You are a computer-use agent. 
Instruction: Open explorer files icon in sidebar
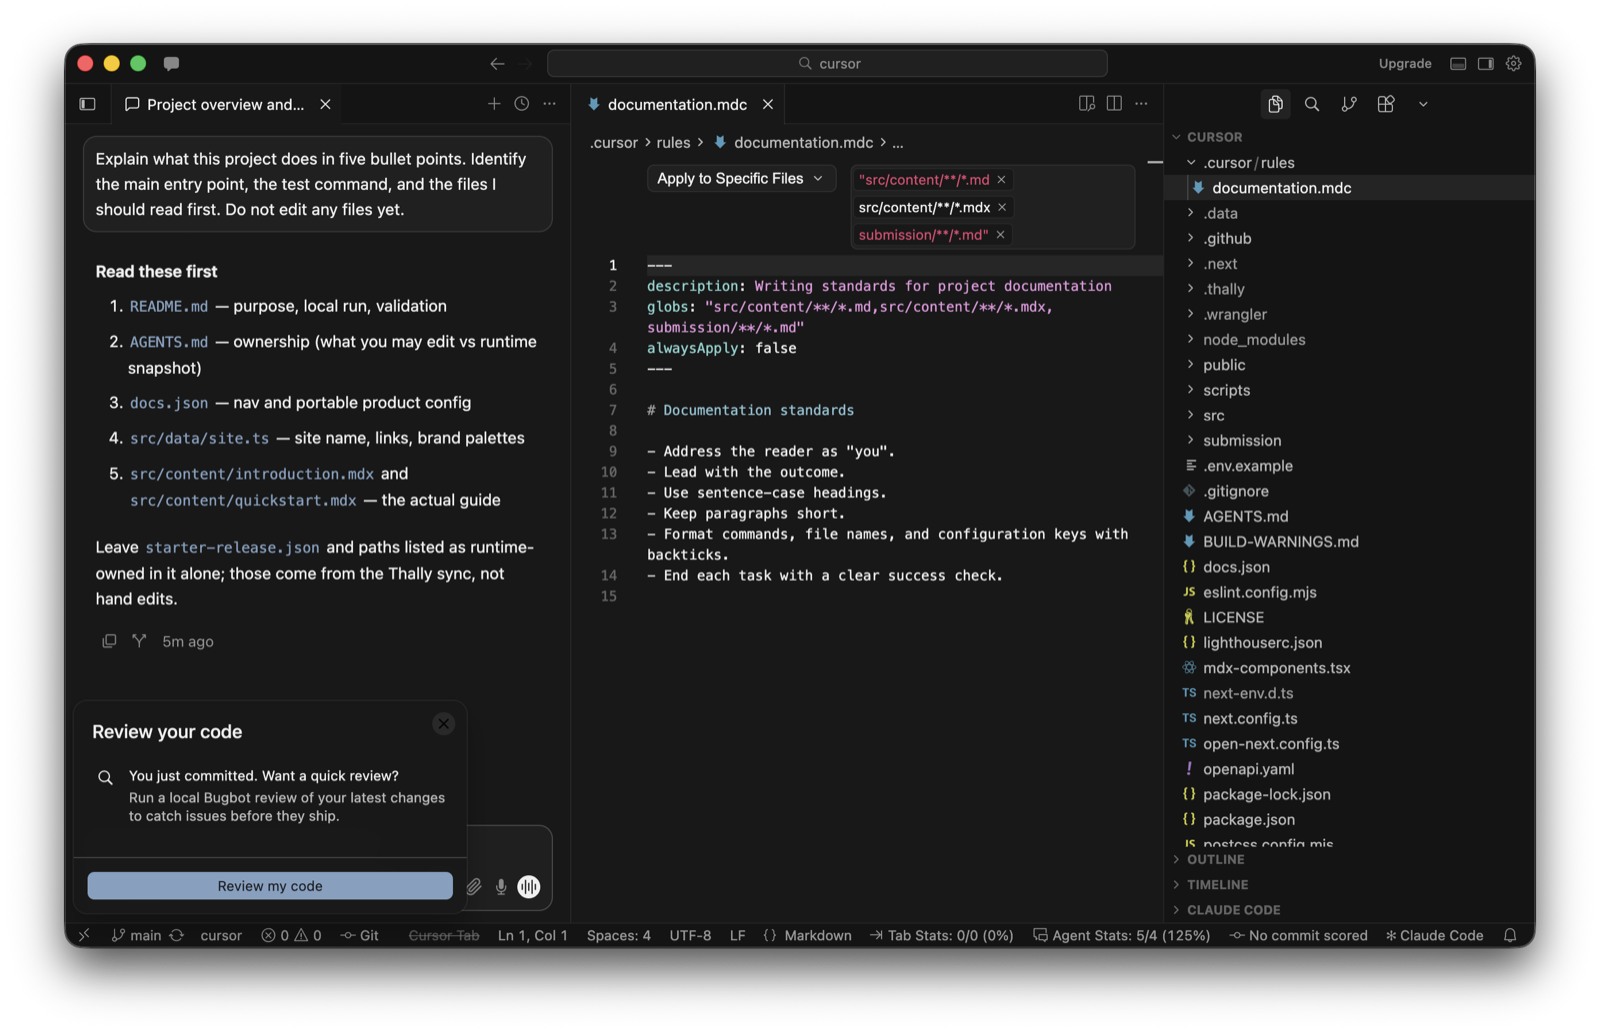coord(1275,104)
